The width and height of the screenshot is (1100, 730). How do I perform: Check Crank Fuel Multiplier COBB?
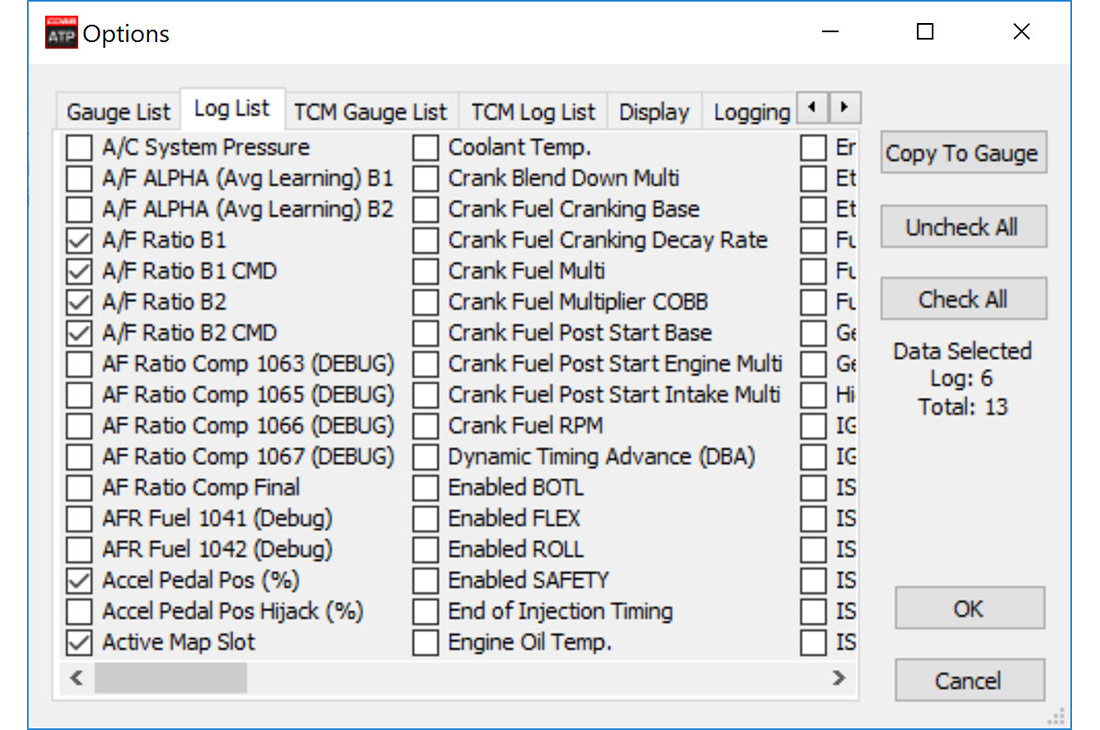pos(425,302)
